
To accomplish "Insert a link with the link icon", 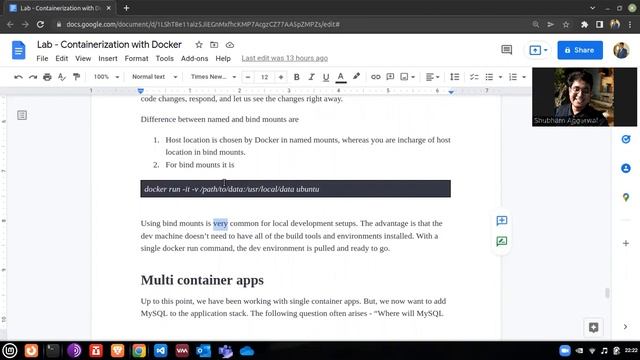I will [376, 77].
